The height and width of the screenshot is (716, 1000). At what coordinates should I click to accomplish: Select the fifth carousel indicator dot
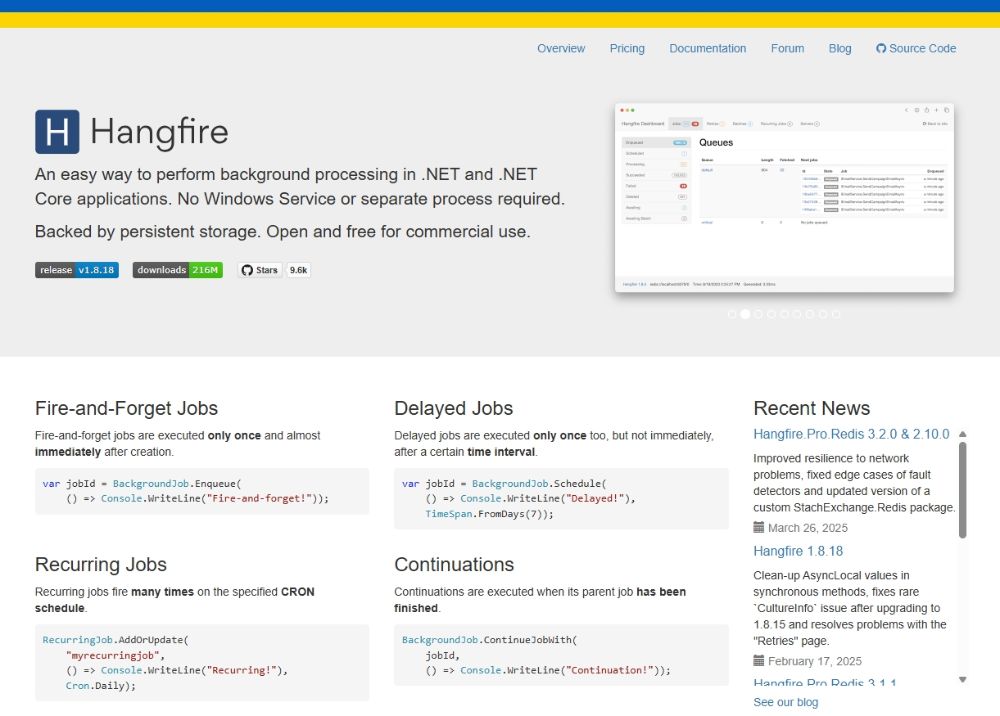click(784, 314)
